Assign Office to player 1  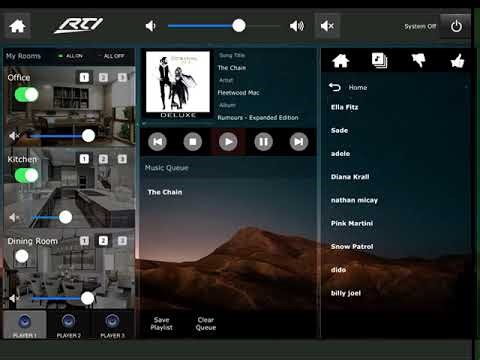(84, 77)
